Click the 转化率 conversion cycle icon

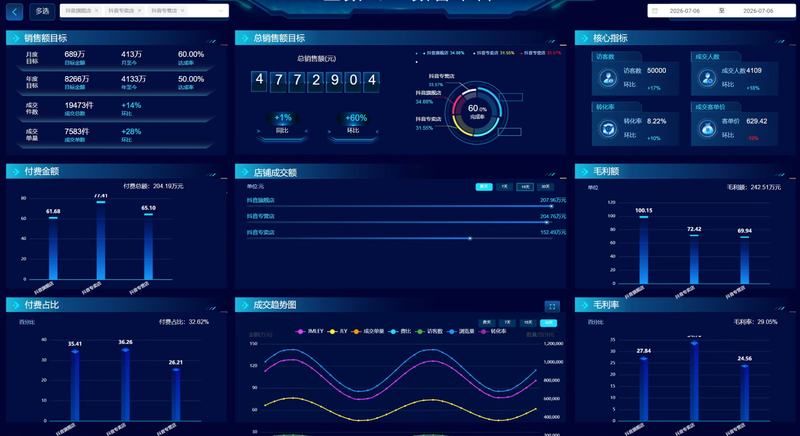pyautogui.click(x=608, y=129)
